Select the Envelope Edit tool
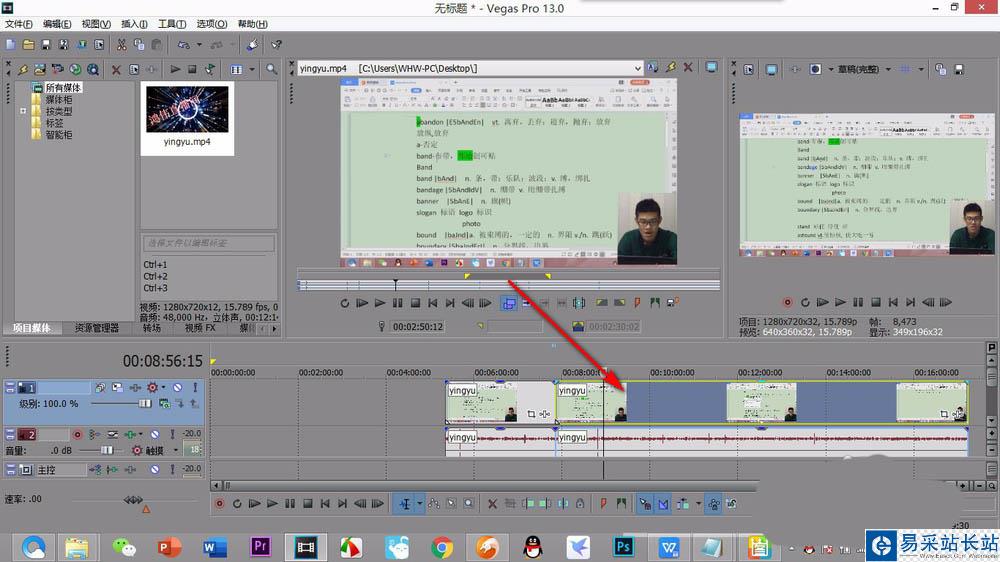 coord(434,504)
